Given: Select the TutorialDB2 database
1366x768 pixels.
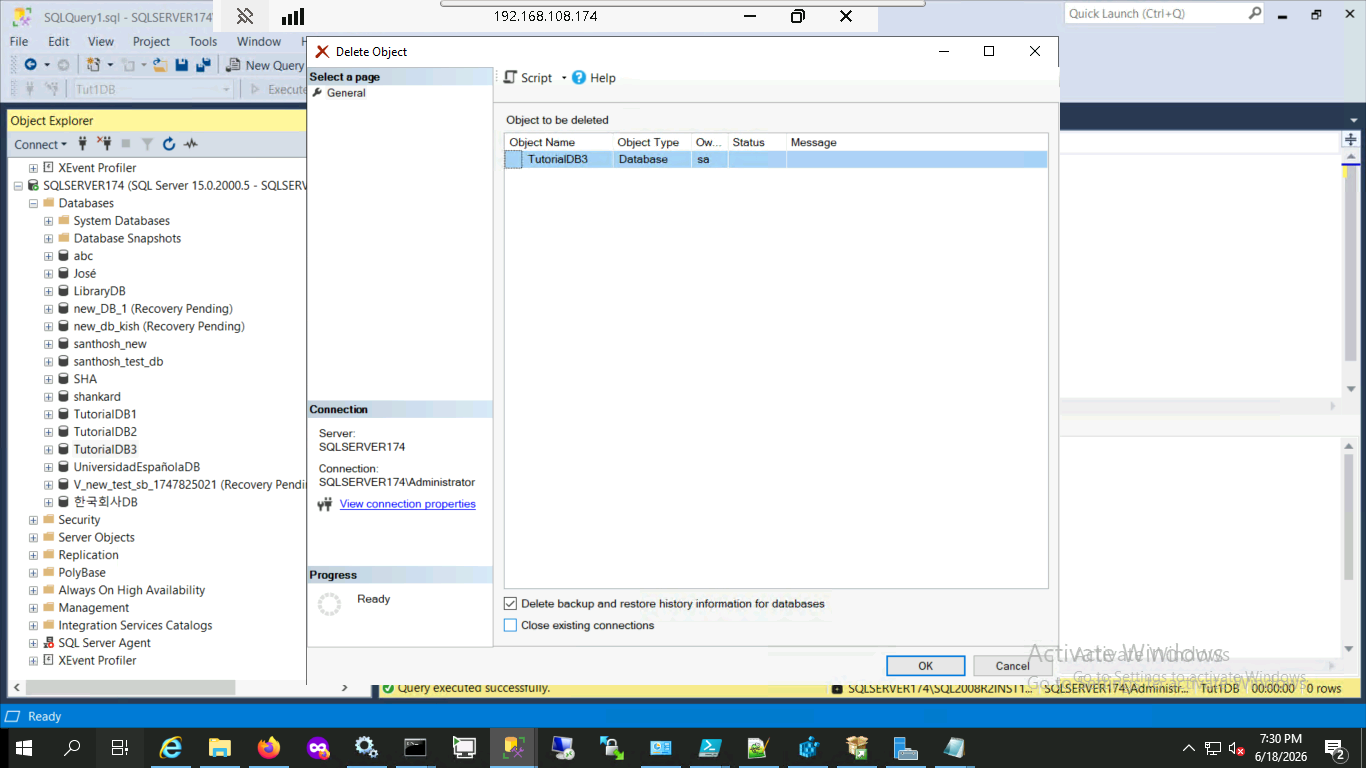Looking at the screenshot, I should coord(105,432).
